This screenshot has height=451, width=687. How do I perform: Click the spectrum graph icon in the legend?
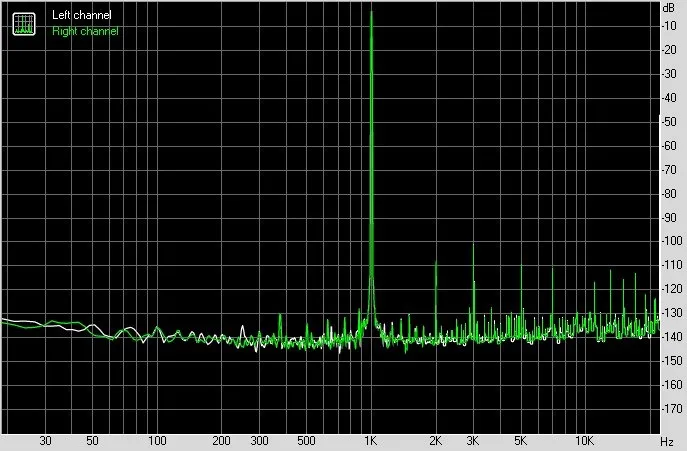pos(24,24)
